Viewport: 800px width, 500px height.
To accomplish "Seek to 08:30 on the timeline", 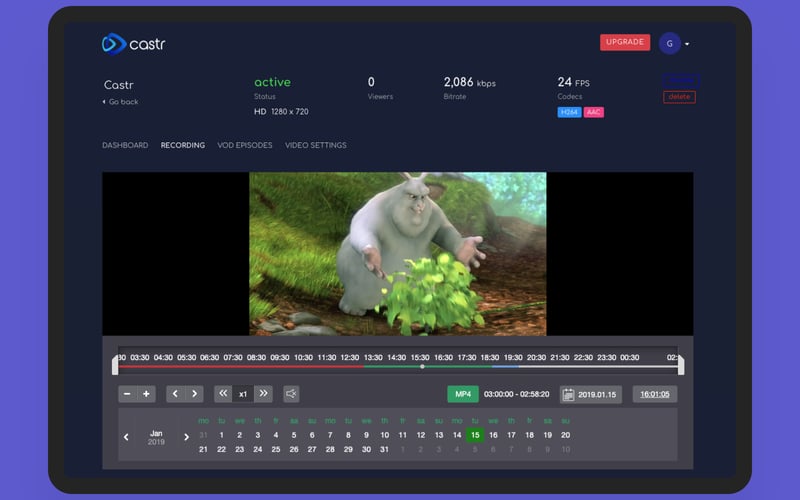I will point(257,358).
